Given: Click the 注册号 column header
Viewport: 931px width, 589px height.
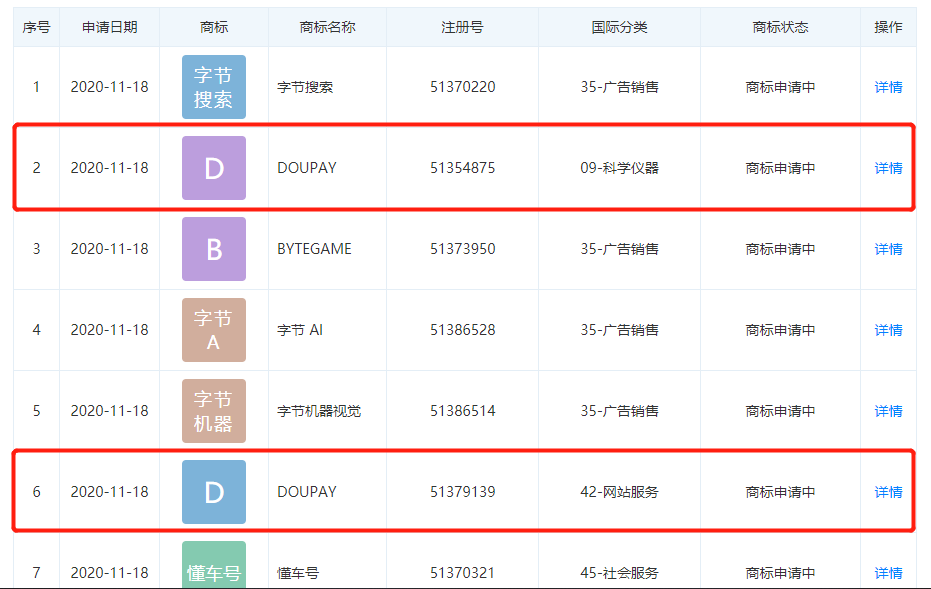Looking at the screenshot, I should [x=462, y=27].
